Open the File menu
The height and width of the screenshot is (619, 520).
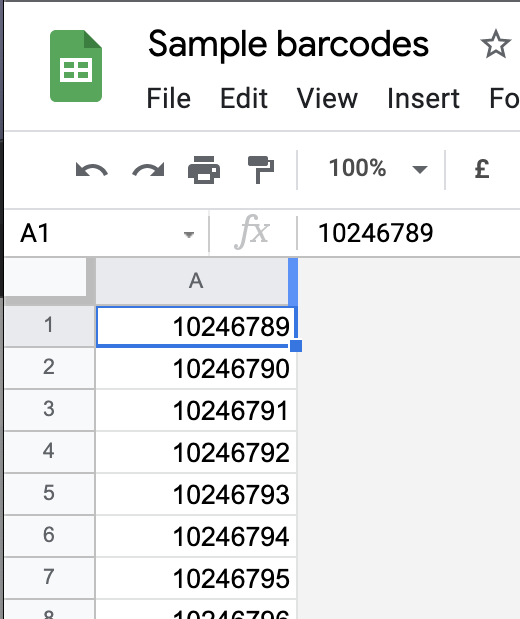(x=169, y=98)
